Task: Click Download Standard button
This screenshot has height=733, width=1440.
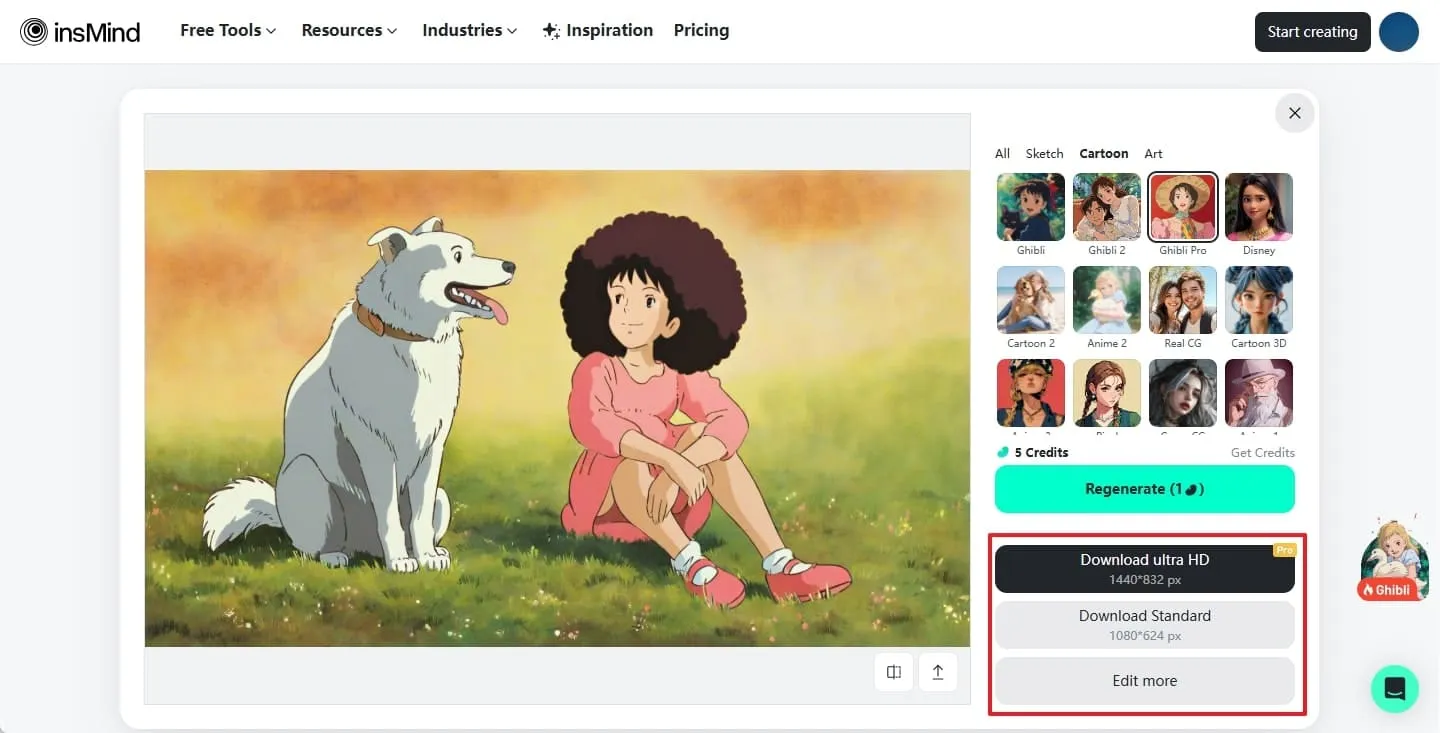Action: coord(1145,625)
